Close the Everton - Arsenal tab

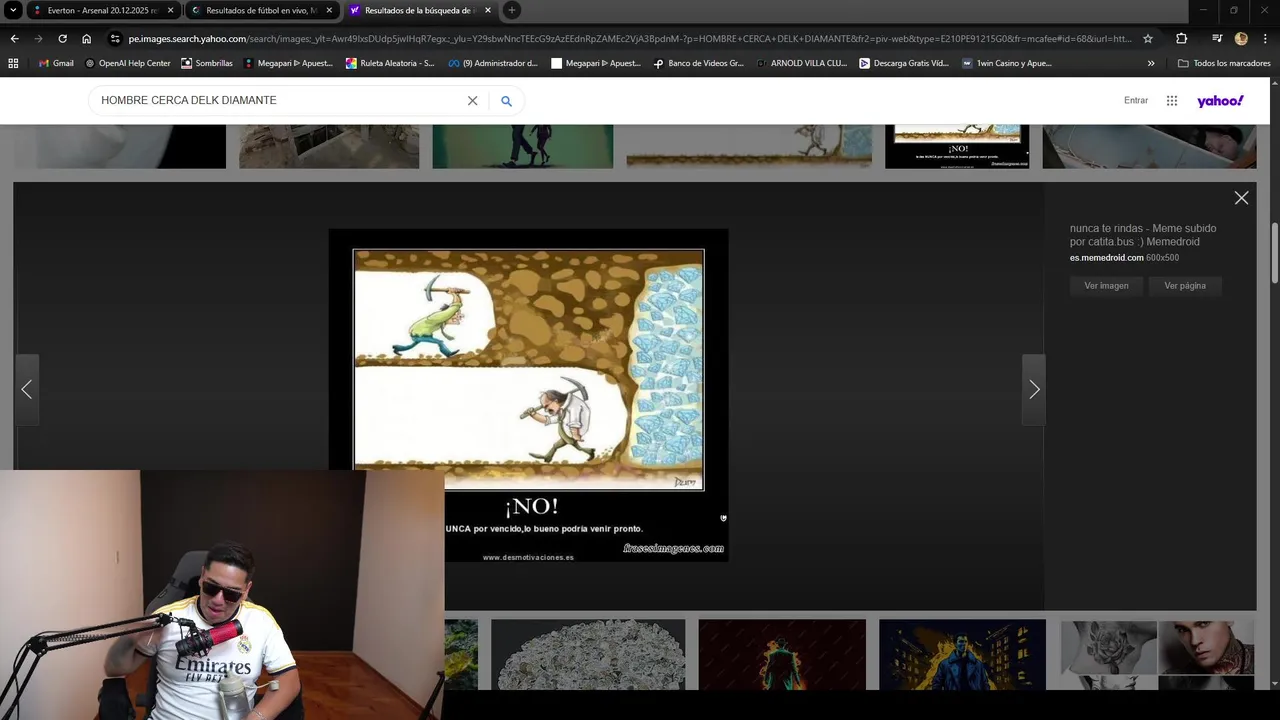click(x=170, y=10)
